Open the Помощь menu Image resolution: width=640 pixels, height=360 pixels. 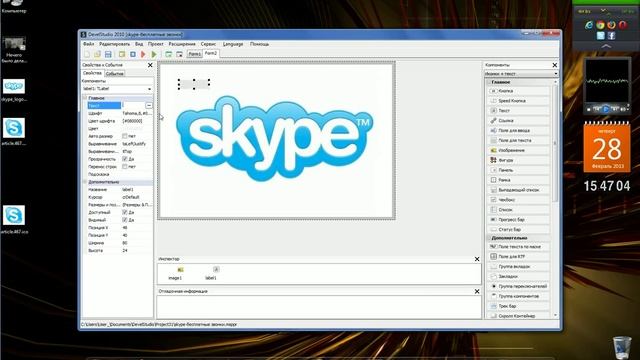259,44
